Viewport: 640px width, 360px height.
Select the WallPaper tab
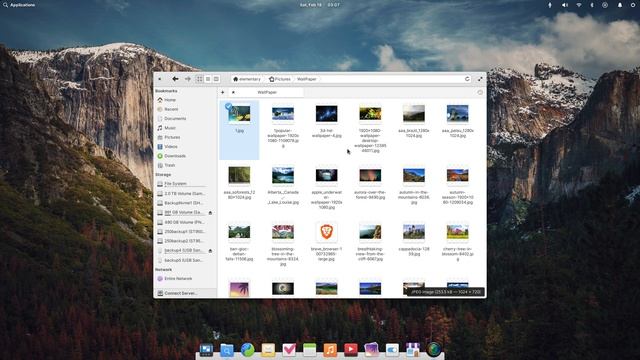(x=267, y=93)
